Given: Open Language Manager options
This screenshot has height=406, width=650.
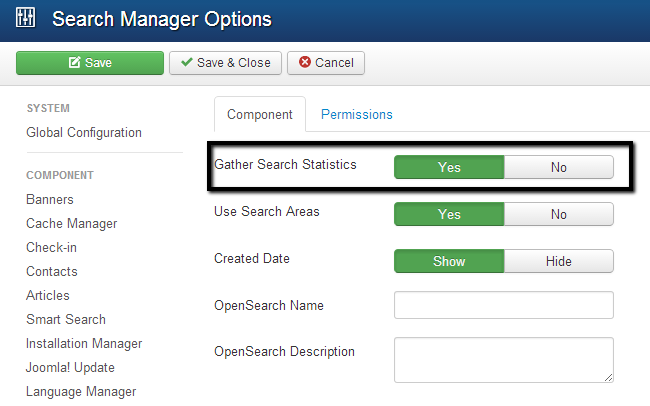Looking at the screenshot, I should 81,391.
